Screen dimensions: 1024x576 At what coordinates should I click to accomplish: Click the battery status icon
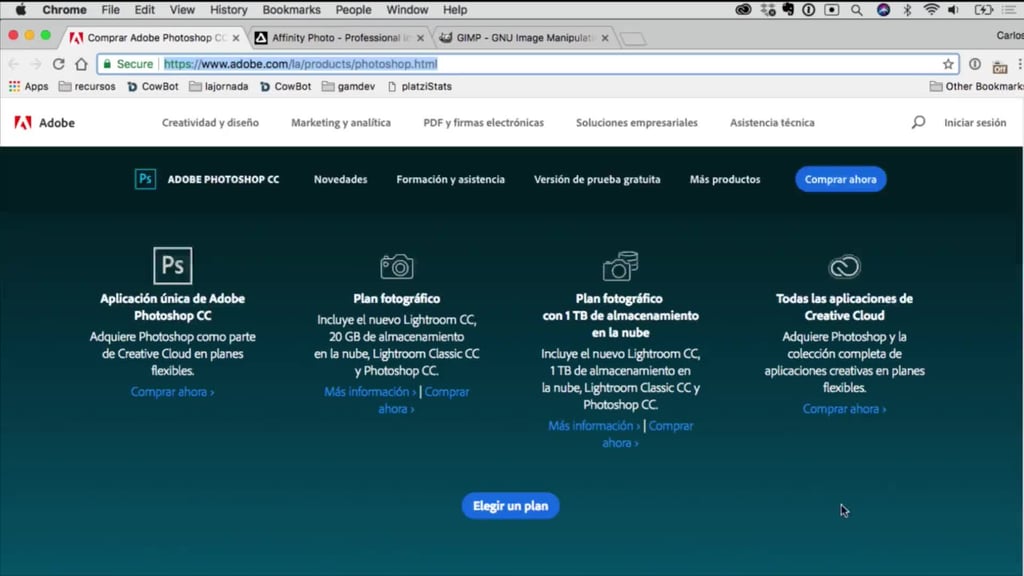point(983,10)
